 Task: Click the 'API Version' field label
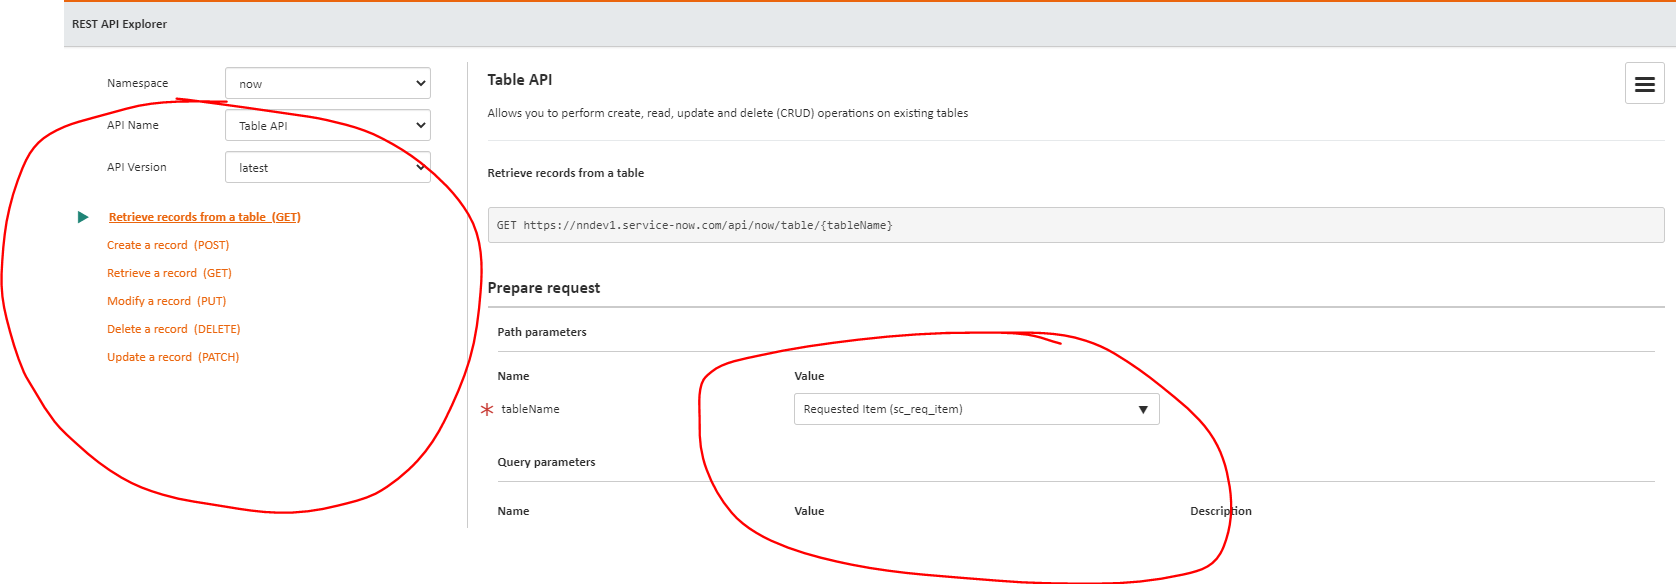(x=136, y=167)
